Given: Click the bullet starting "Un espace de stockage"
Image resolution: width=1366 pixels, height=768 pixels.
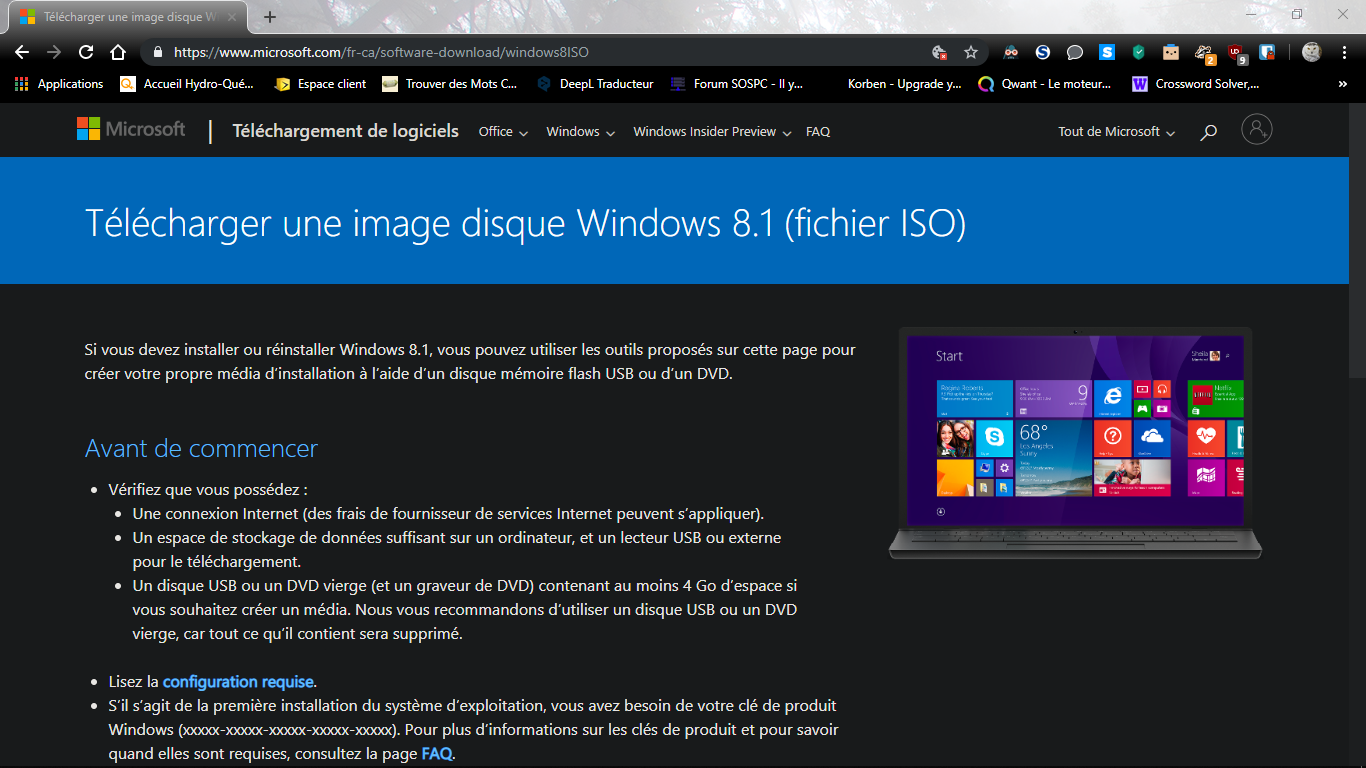Looking at the screenshot, I should pos(457,550).
